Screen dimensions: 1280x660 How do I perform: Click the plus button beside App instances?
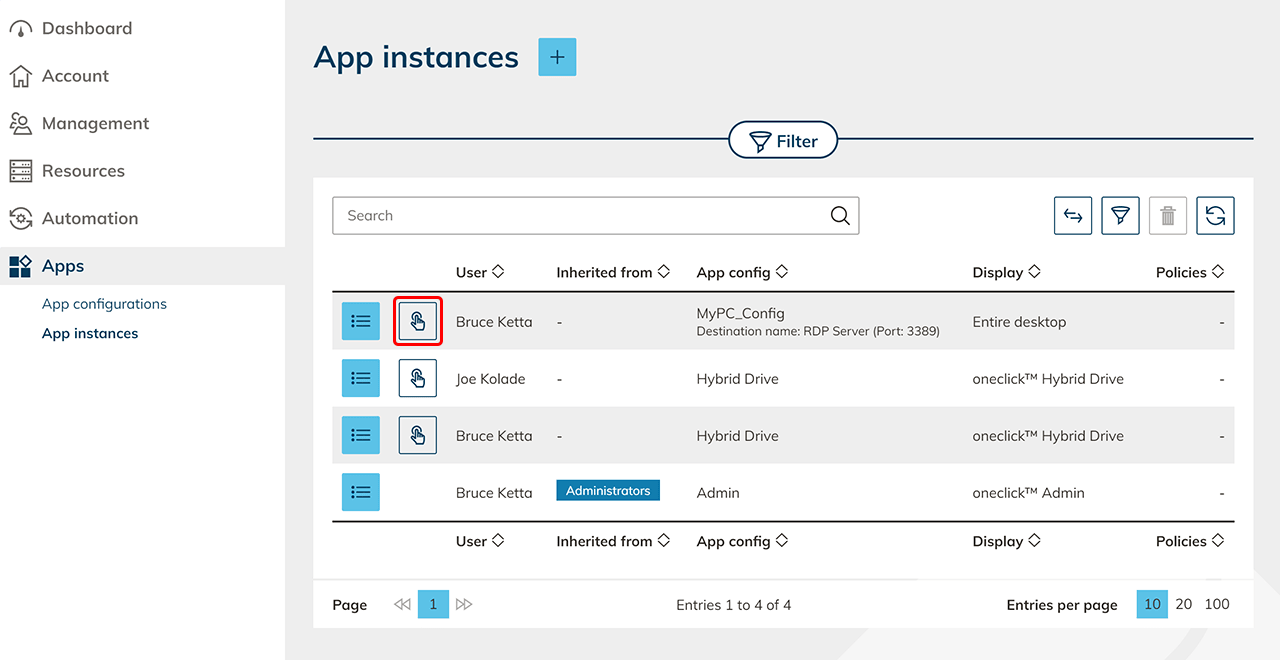(557, 57)
